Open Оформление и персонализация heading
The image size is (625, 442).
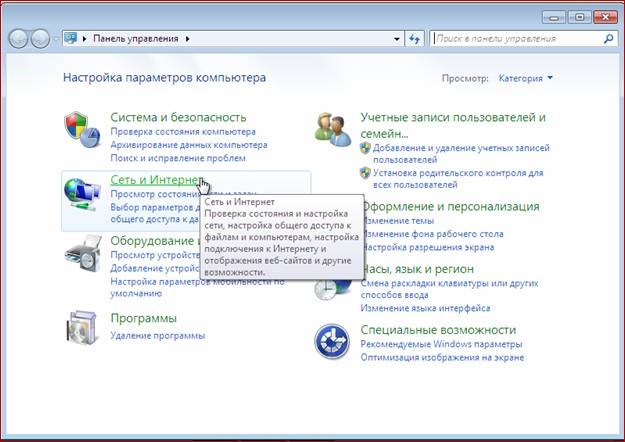click(452, 206)
